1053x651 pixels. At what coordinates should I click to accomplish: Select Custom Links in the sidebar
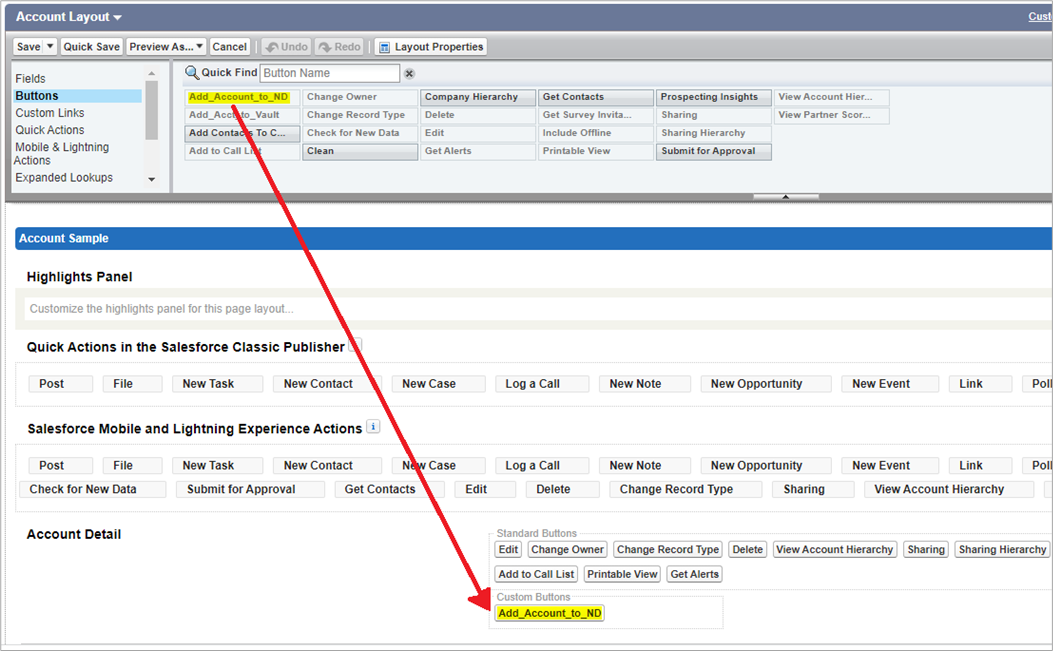point(49,112)
